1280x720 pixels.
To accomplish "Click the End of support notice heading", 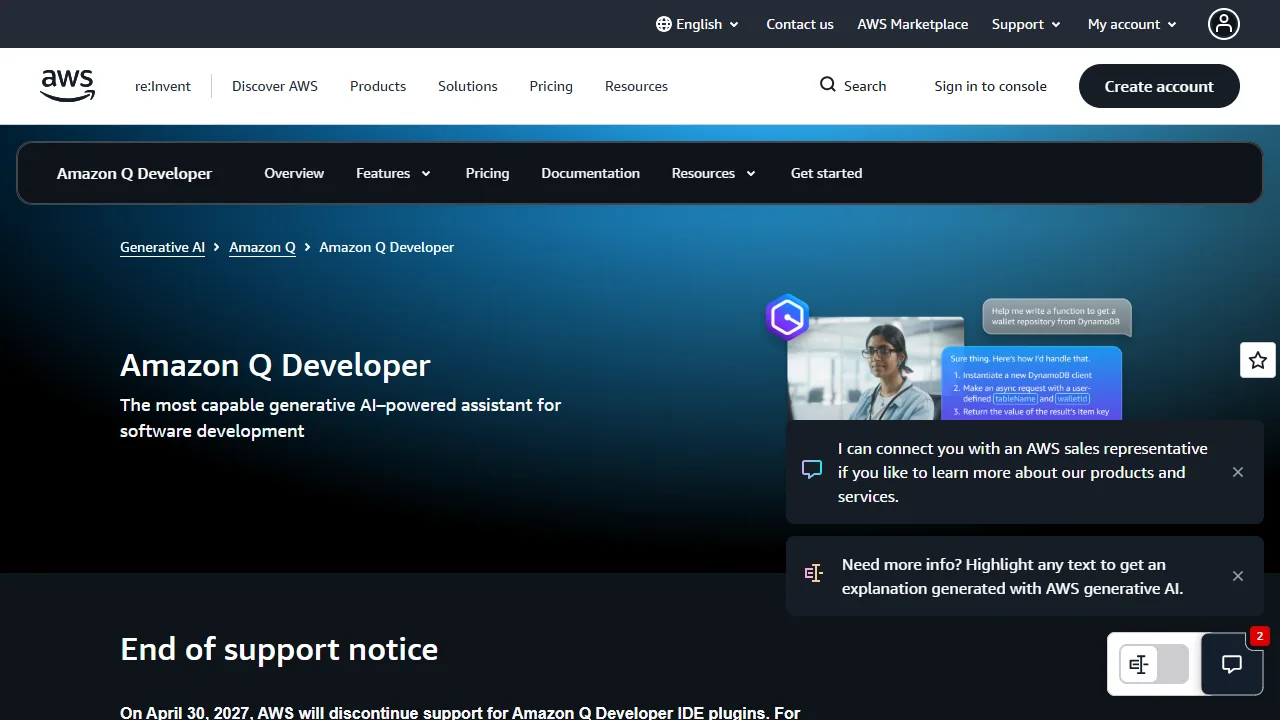I will 279,649.
